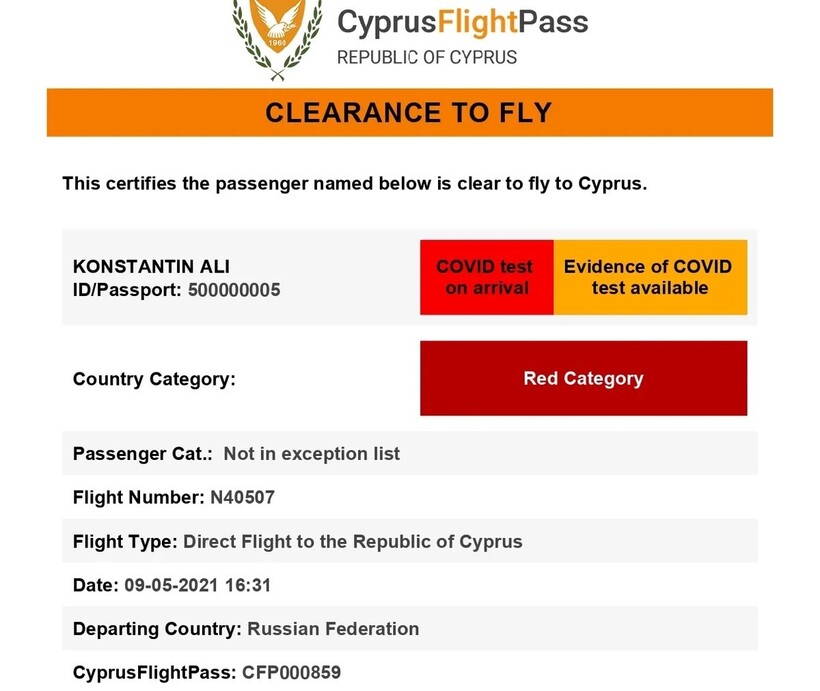
Task: Click the ID/Passport number 500000005
Action: coord(234,290)
